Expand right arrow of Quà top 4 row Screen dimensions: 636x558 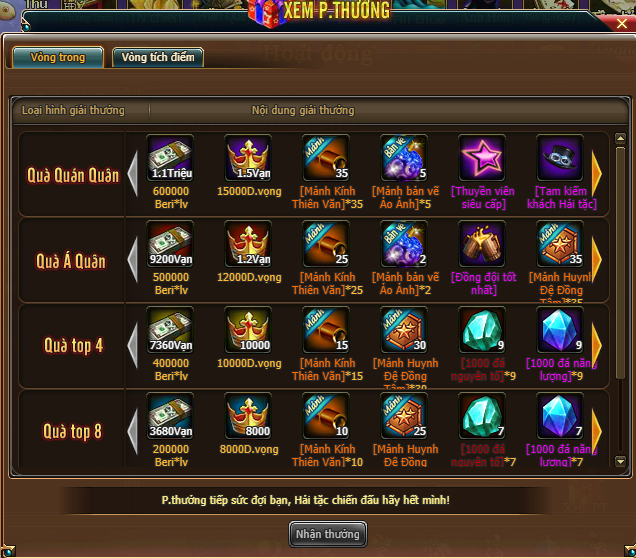(597, 346)
